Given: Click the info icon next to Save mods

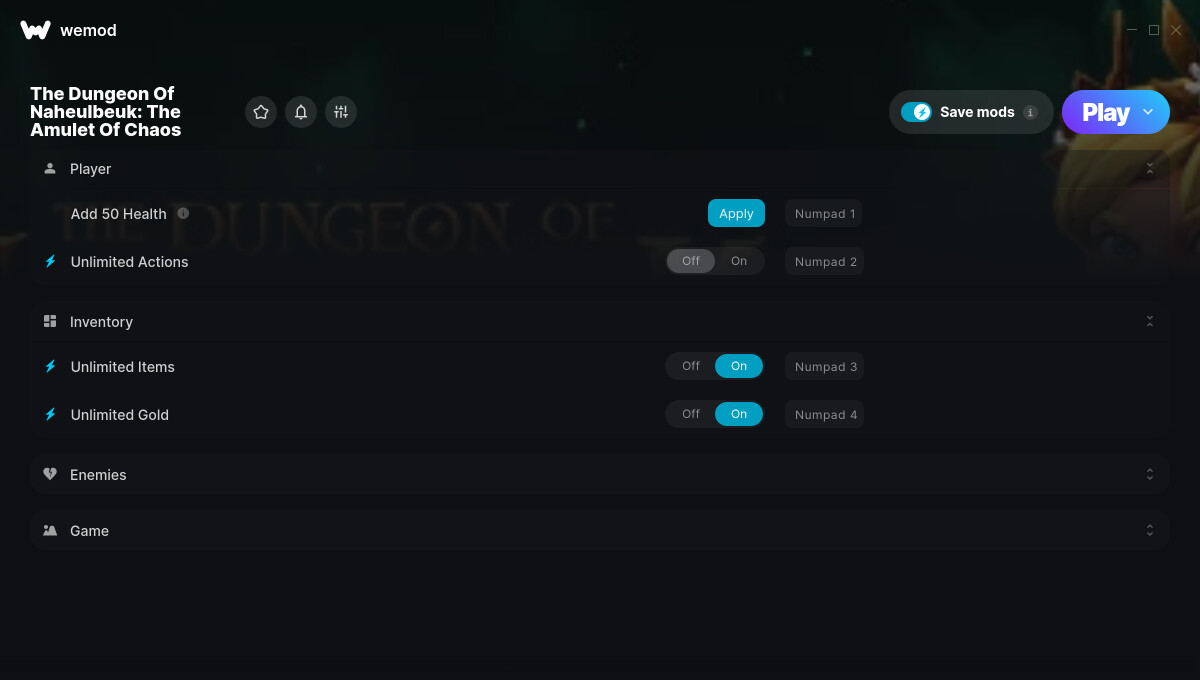Looking at the screenshot, I should tap(1031, 112).
